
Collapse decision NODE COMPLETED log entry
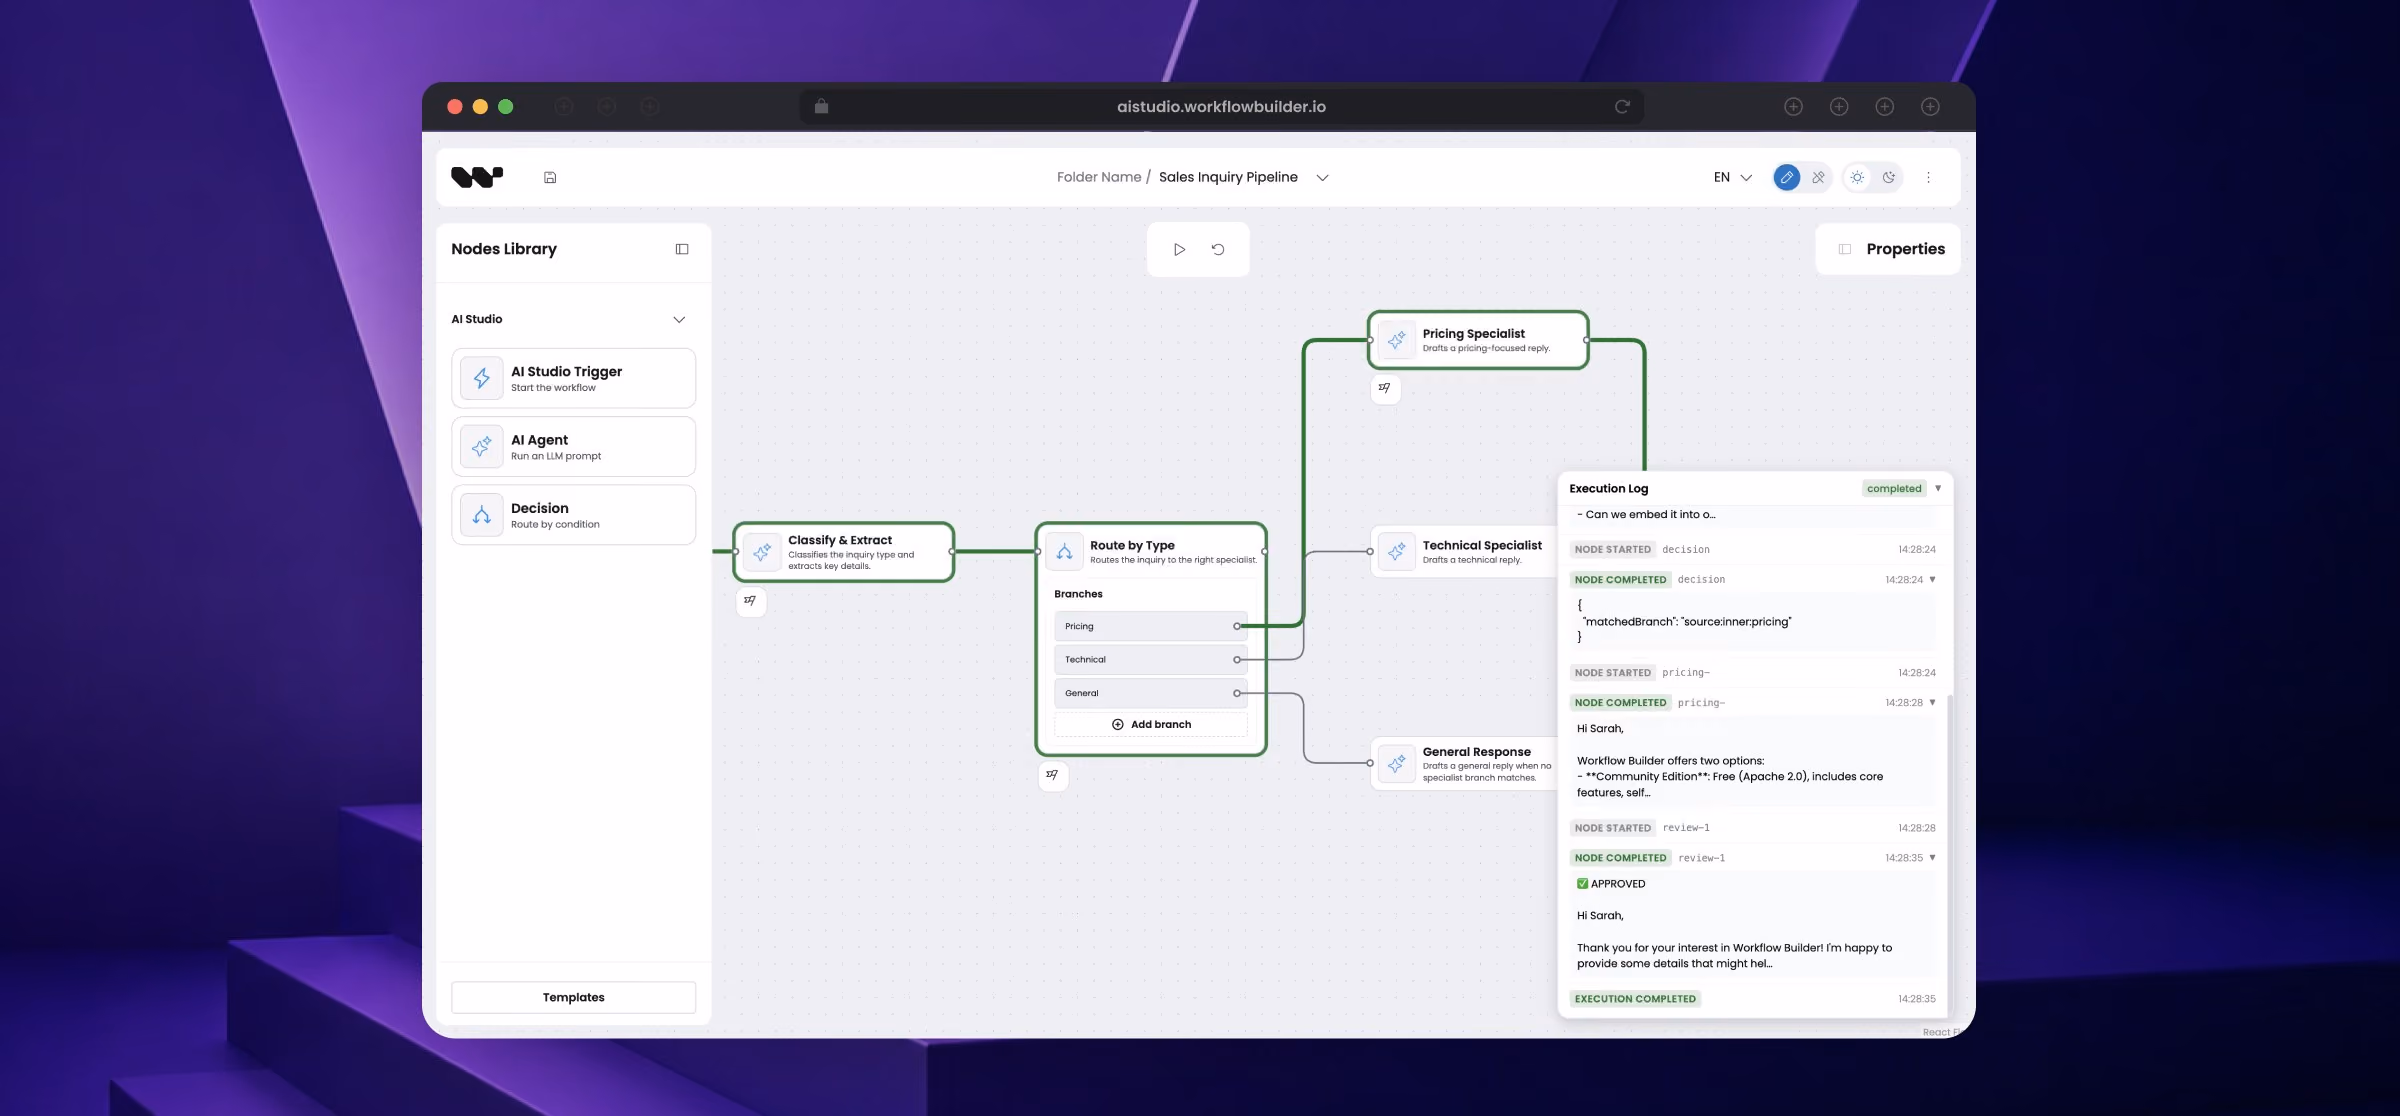pyautogui.click(x=1932, y=580)
